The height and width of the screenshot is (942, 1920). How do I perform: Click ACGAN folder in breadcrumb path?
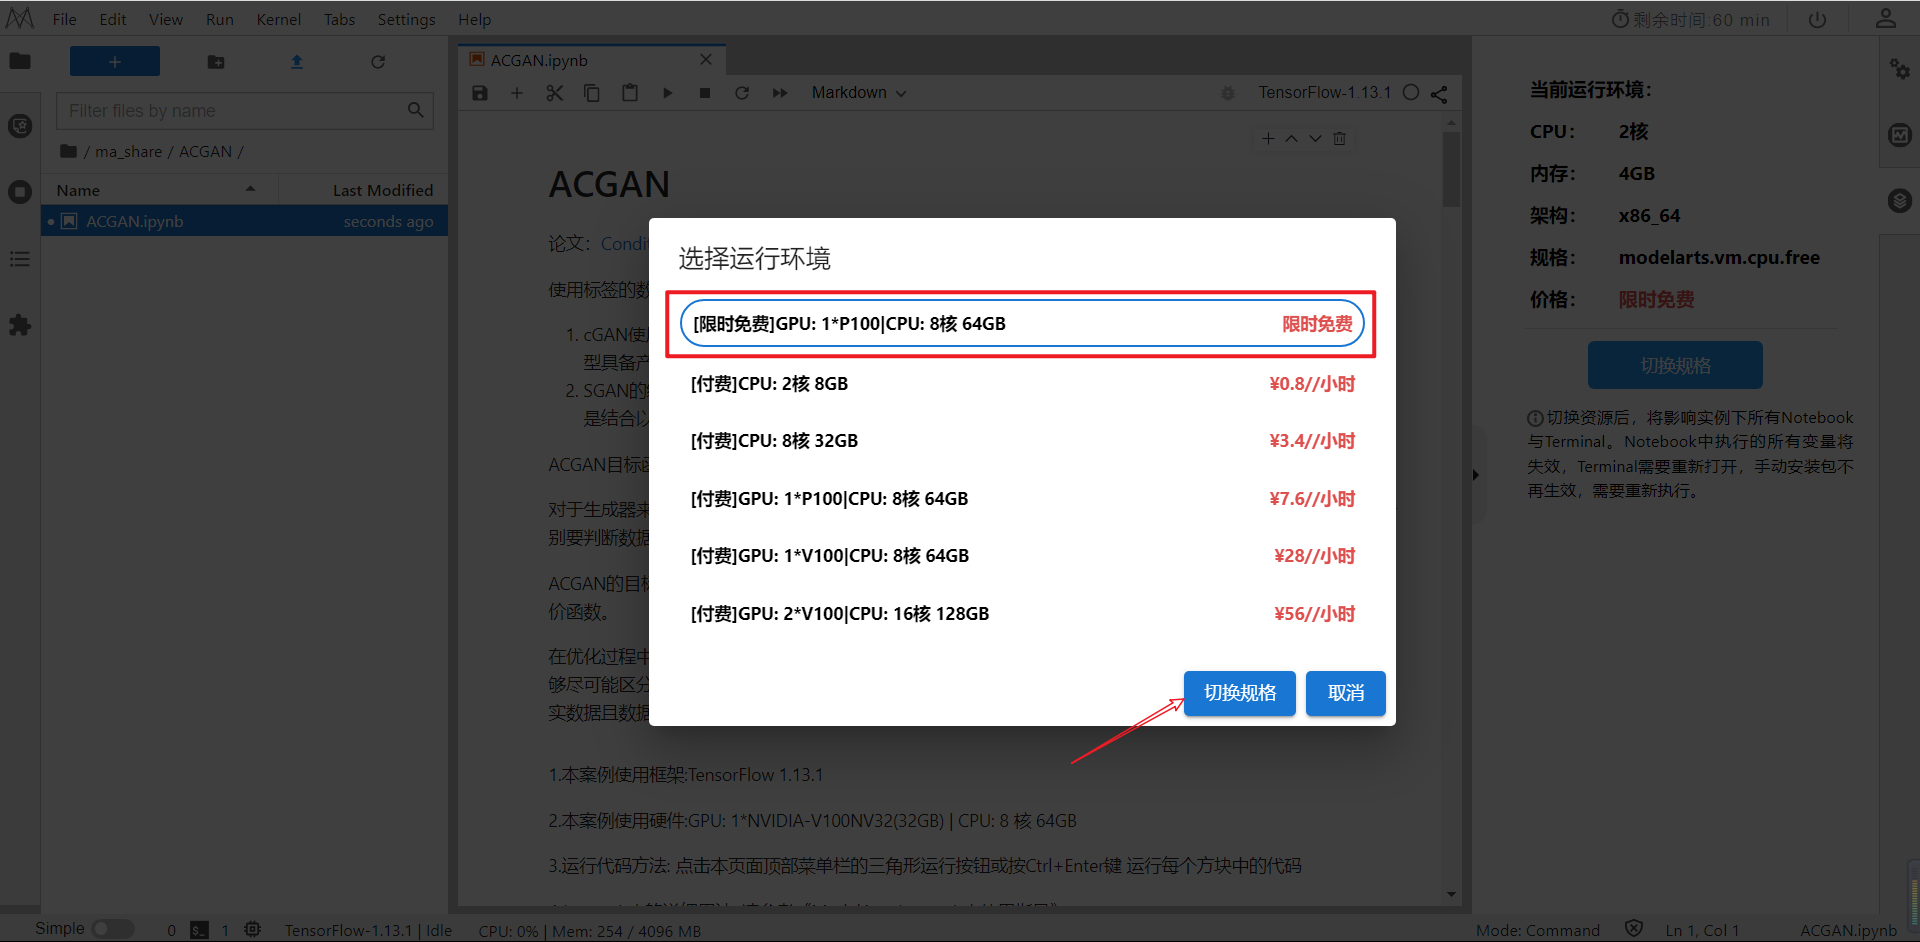click(205, 152)
